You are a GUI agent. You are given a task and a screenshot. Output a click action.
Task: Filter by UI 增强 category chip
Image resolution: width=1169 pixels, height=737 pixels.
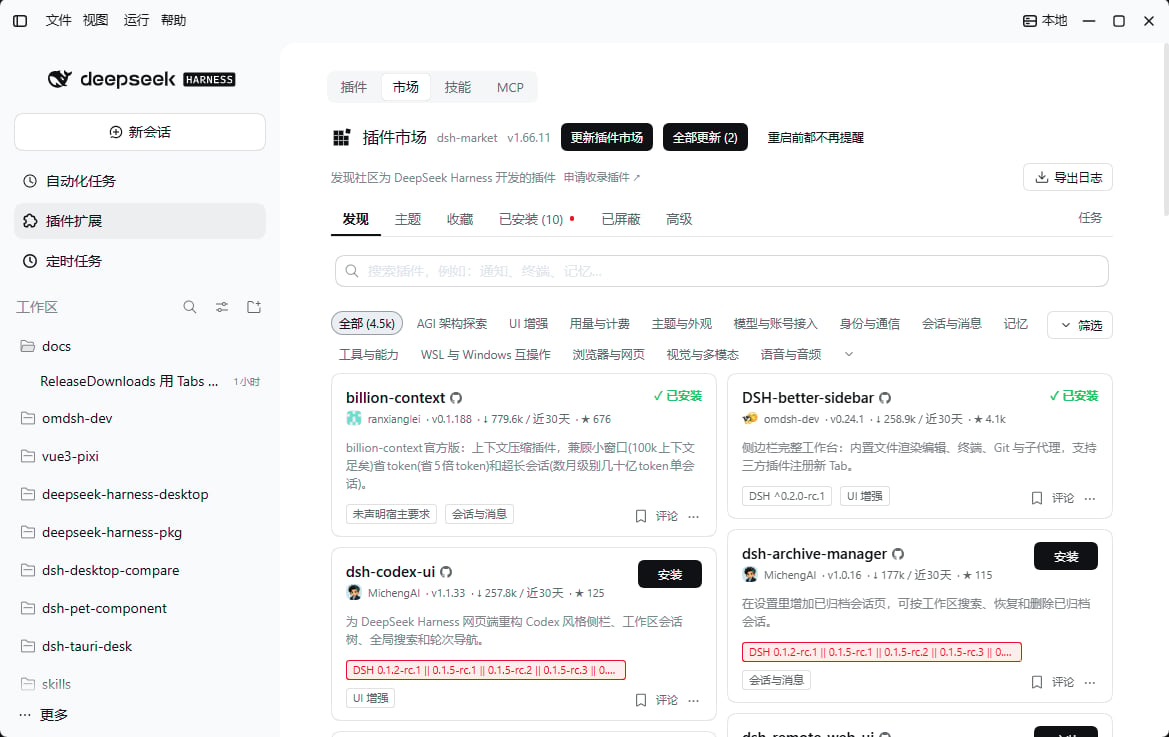point(529,323)
